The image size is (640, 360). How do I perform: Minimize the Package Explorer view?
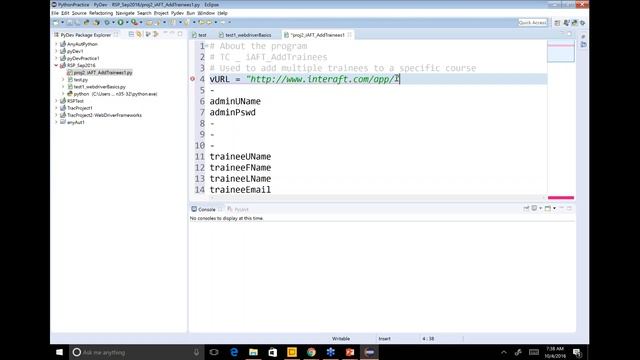point(172,34)
